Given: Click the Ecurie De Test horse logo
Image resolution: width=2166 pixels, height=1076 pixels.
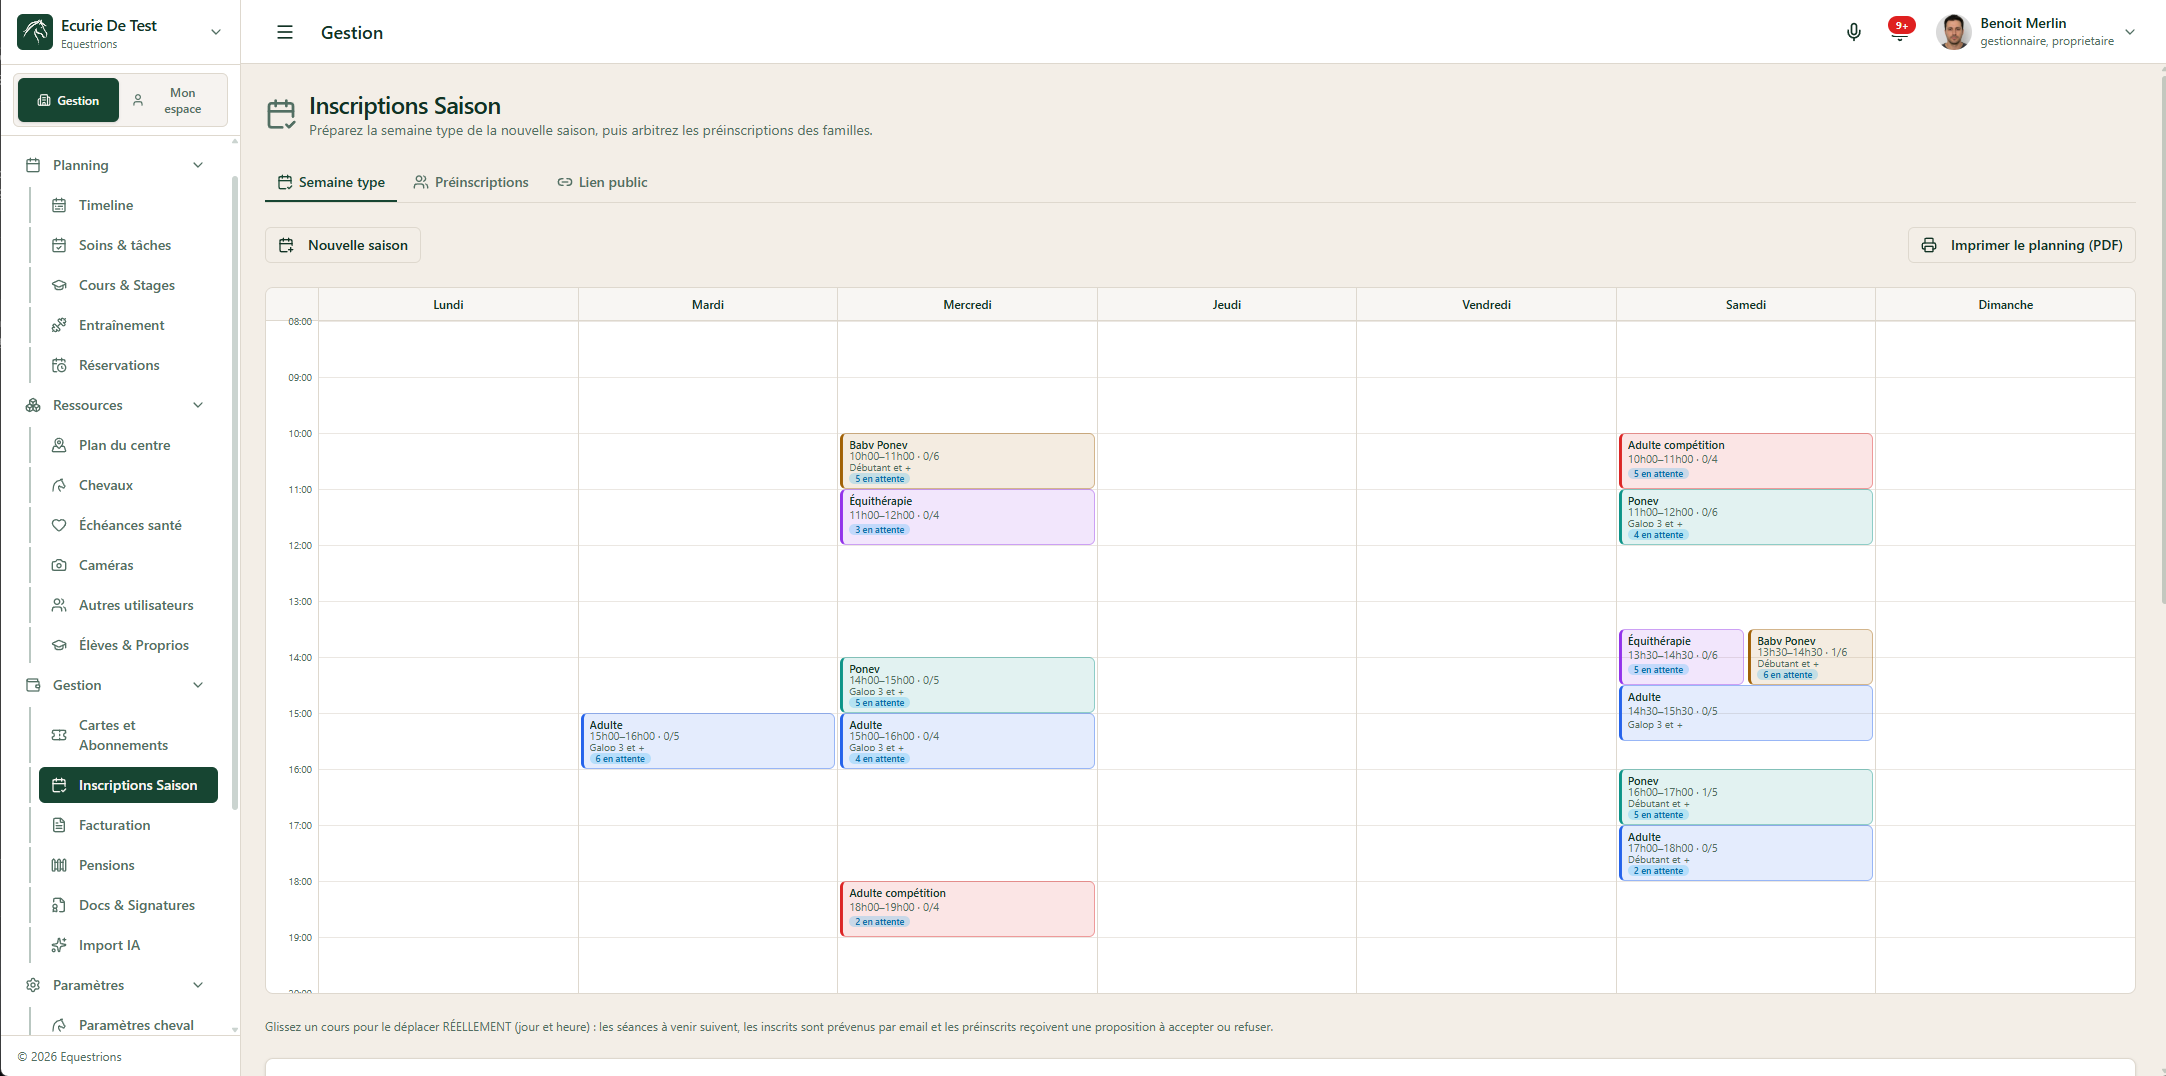Looking at the screenshot, I should pos(35,32).
